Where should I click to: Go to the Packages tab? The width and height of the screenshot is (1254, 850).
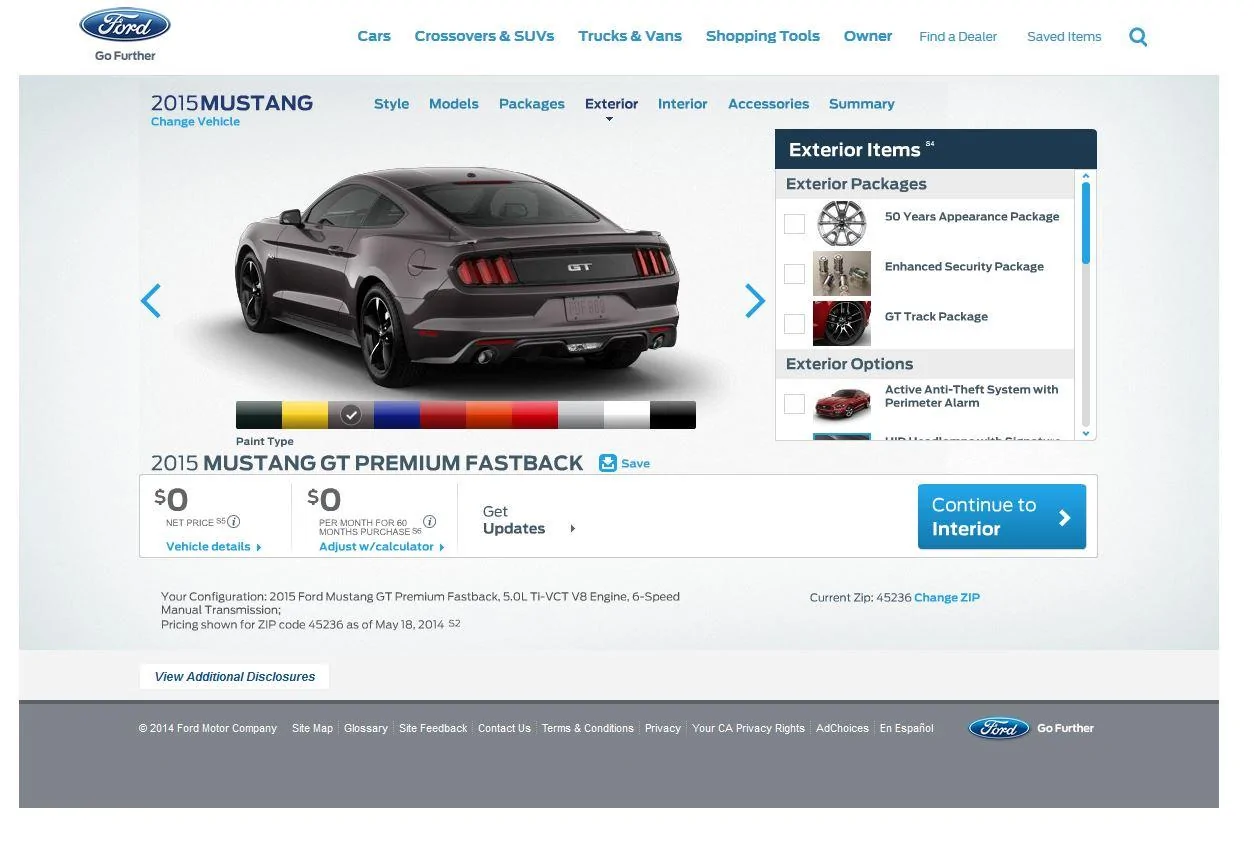coord(532,104)
